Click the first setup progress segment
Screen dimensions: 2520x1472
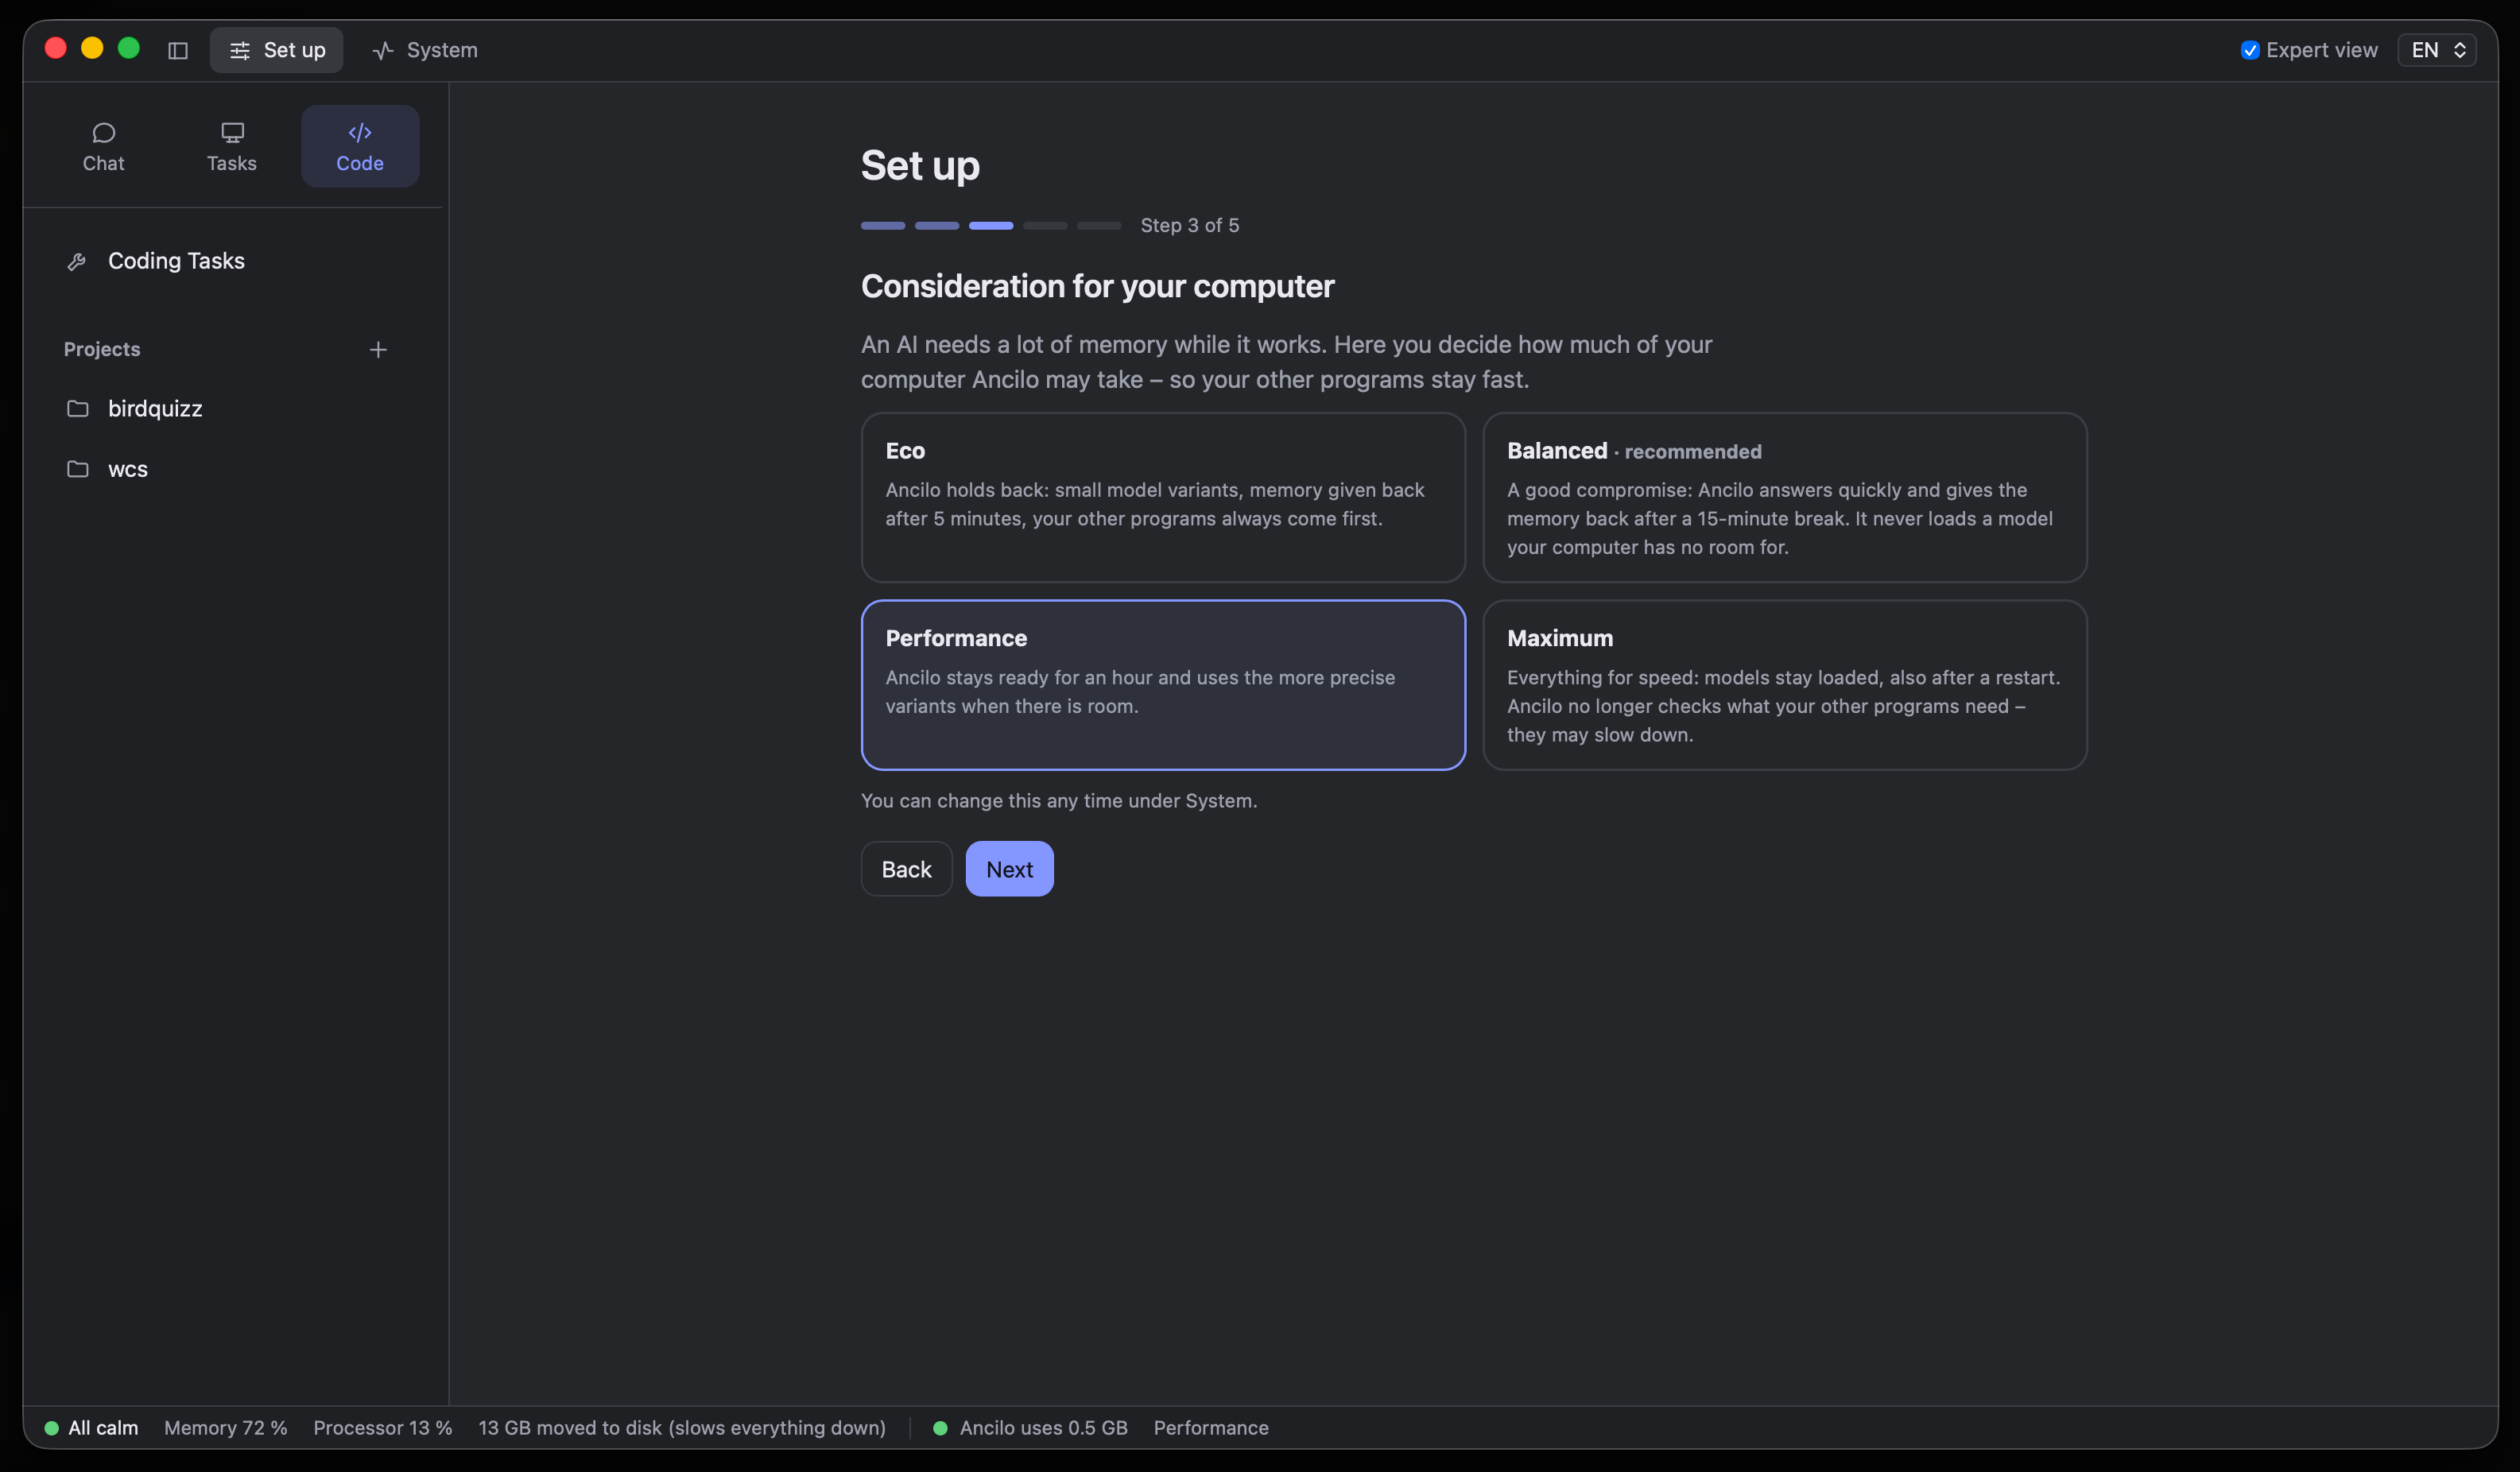tap(883, 226)
